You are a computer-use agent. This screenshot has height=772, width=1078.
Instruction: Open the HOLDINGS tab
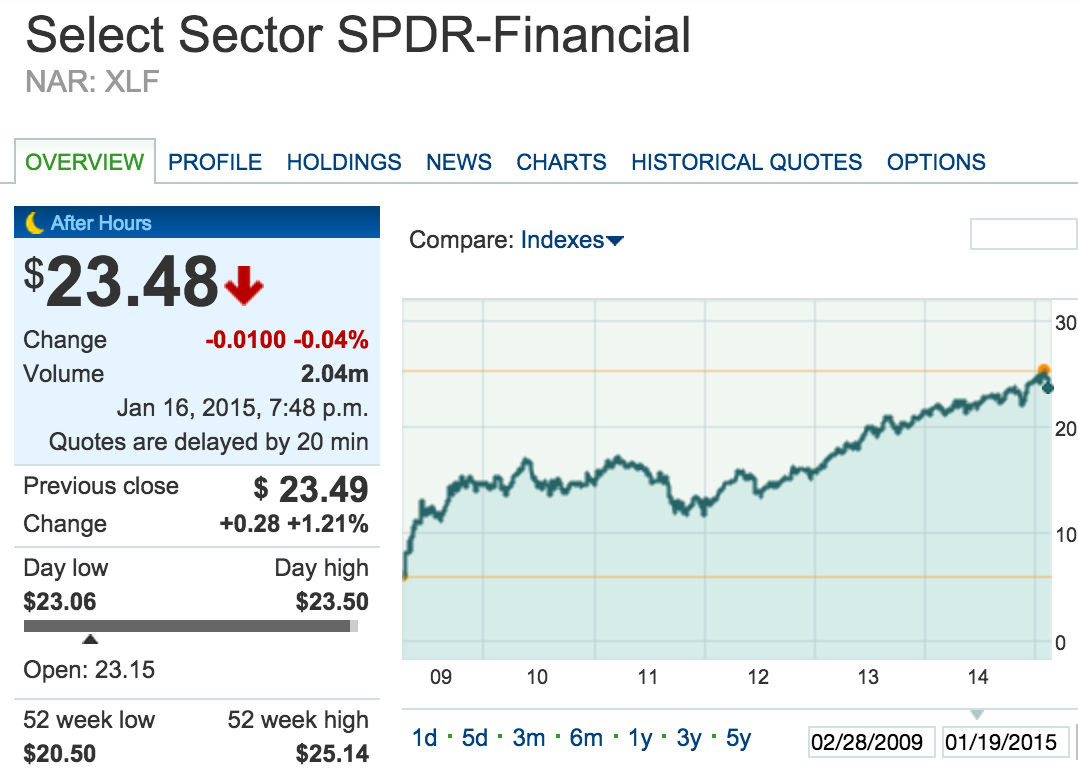point(343,161)
